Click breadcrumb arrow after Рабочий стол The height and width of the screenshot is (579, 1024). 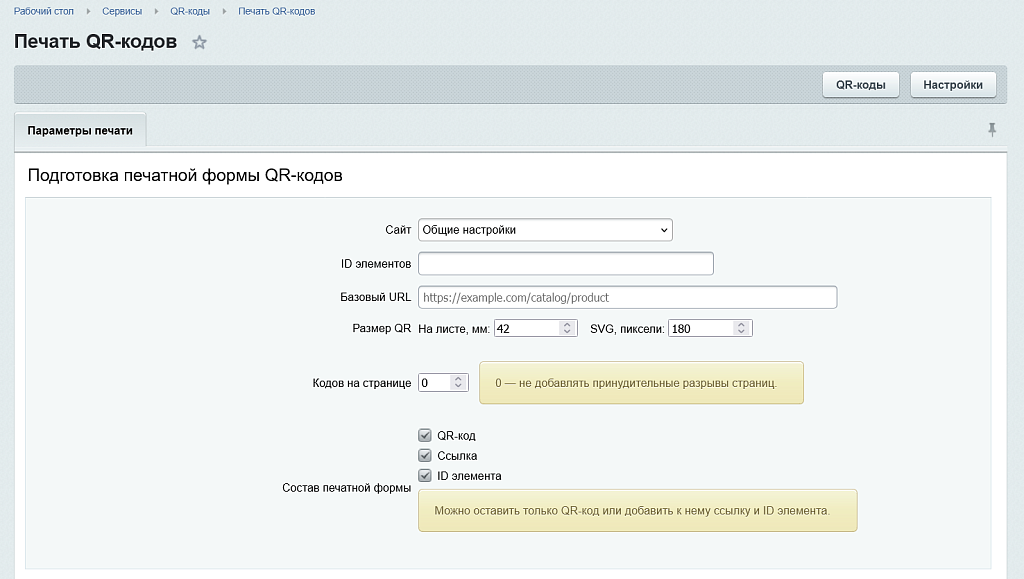coord(88,11)
